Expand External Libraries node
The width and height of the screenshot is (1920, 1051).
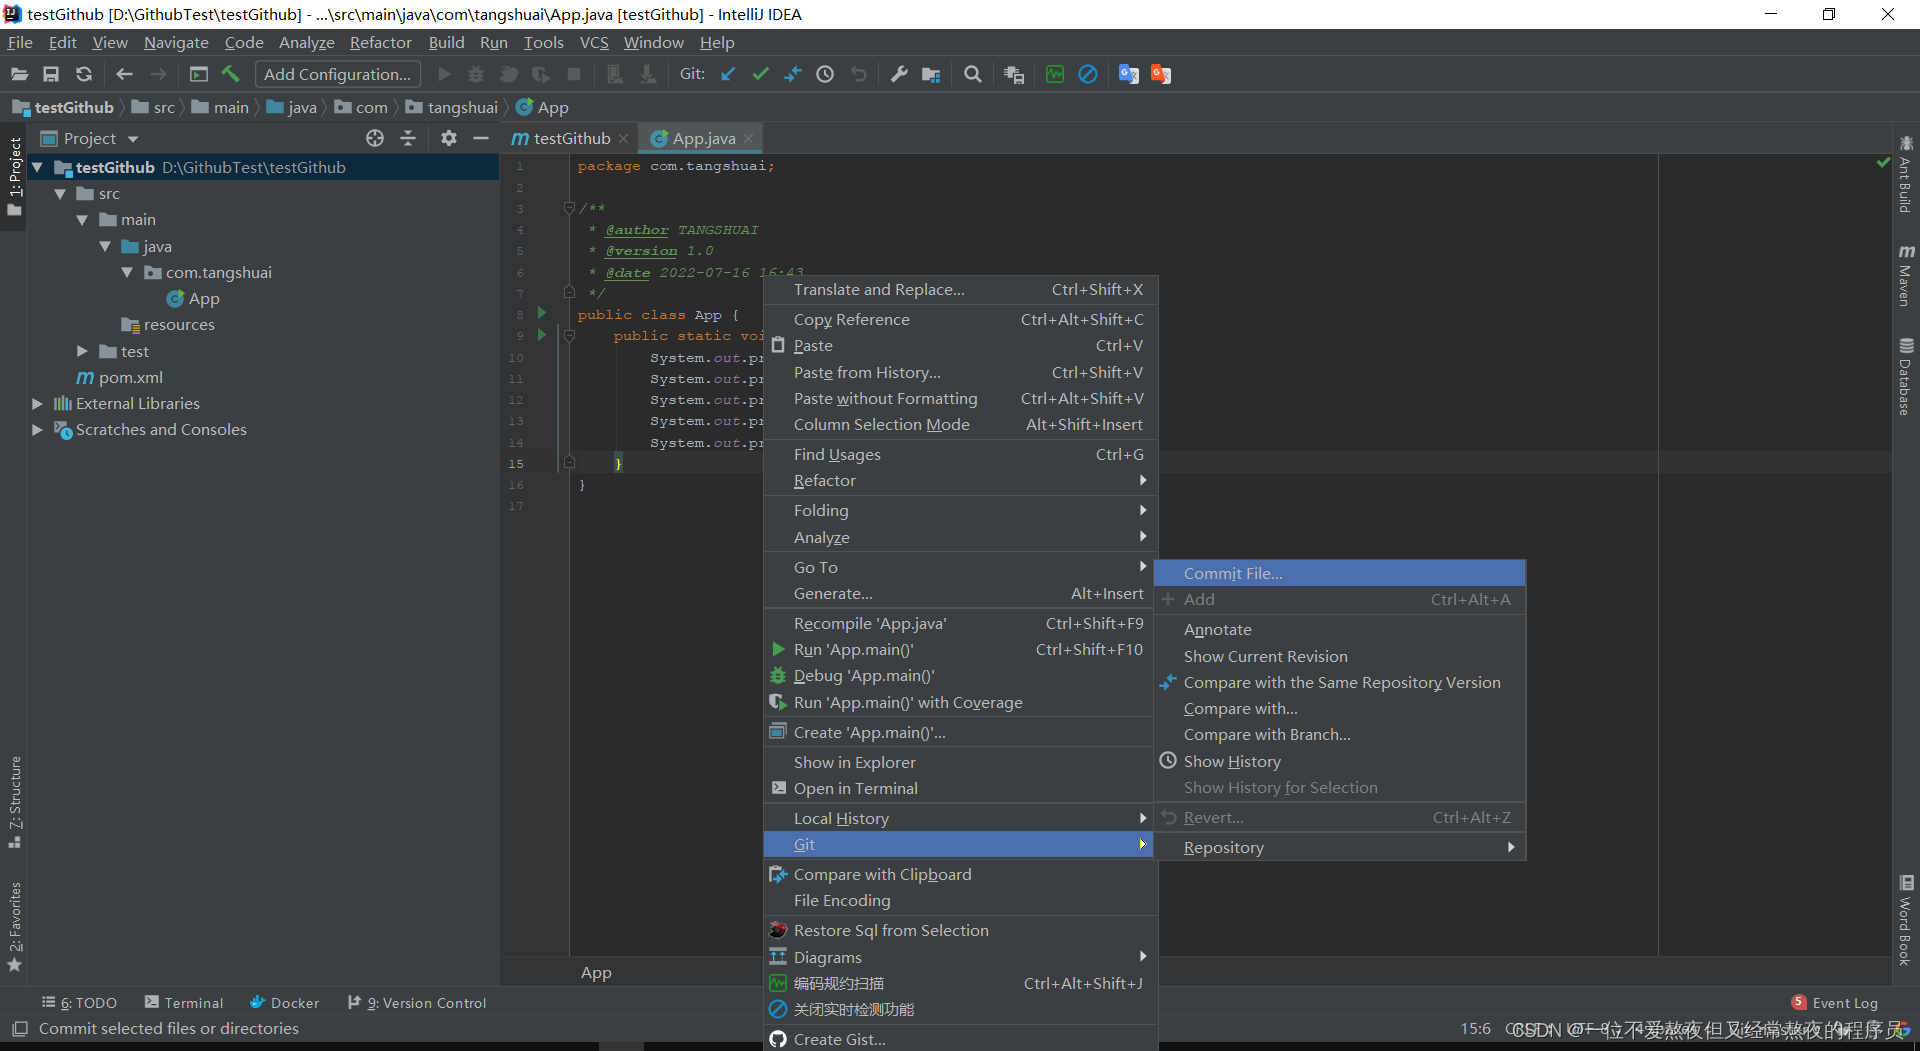(x=38, y=403)
